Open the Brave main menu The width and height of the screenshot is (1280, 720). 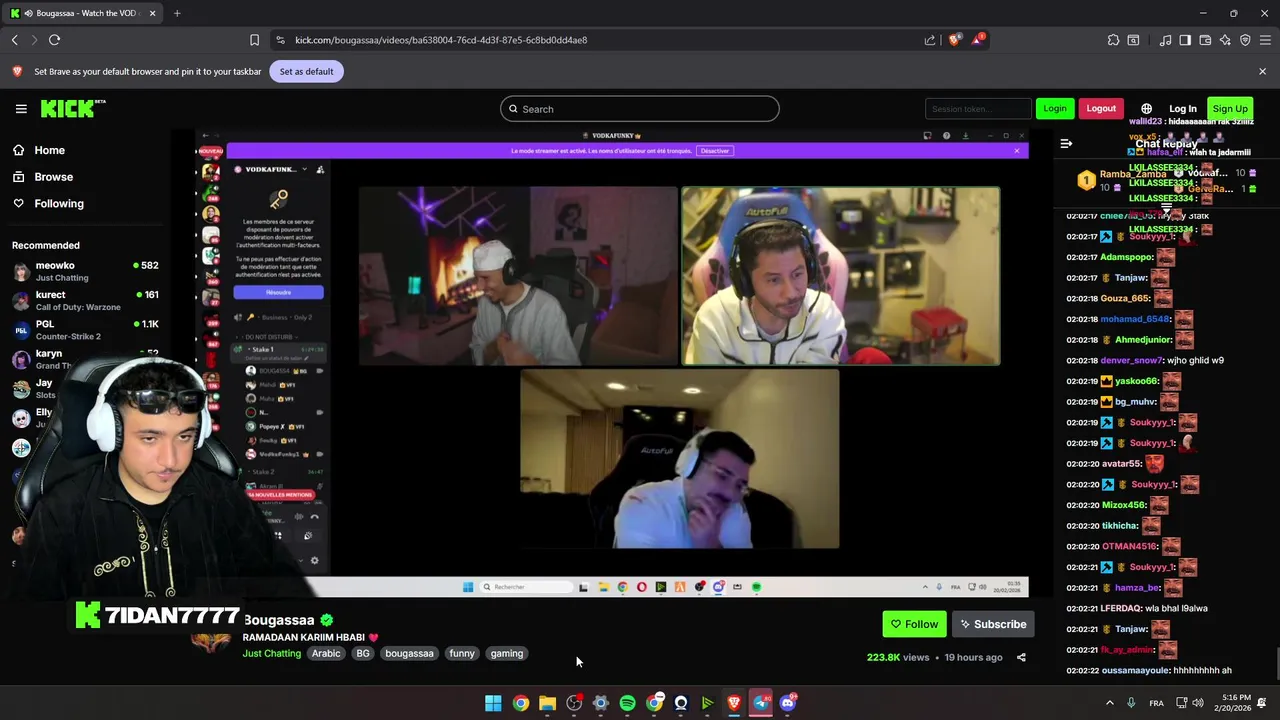pos(1266,40)
